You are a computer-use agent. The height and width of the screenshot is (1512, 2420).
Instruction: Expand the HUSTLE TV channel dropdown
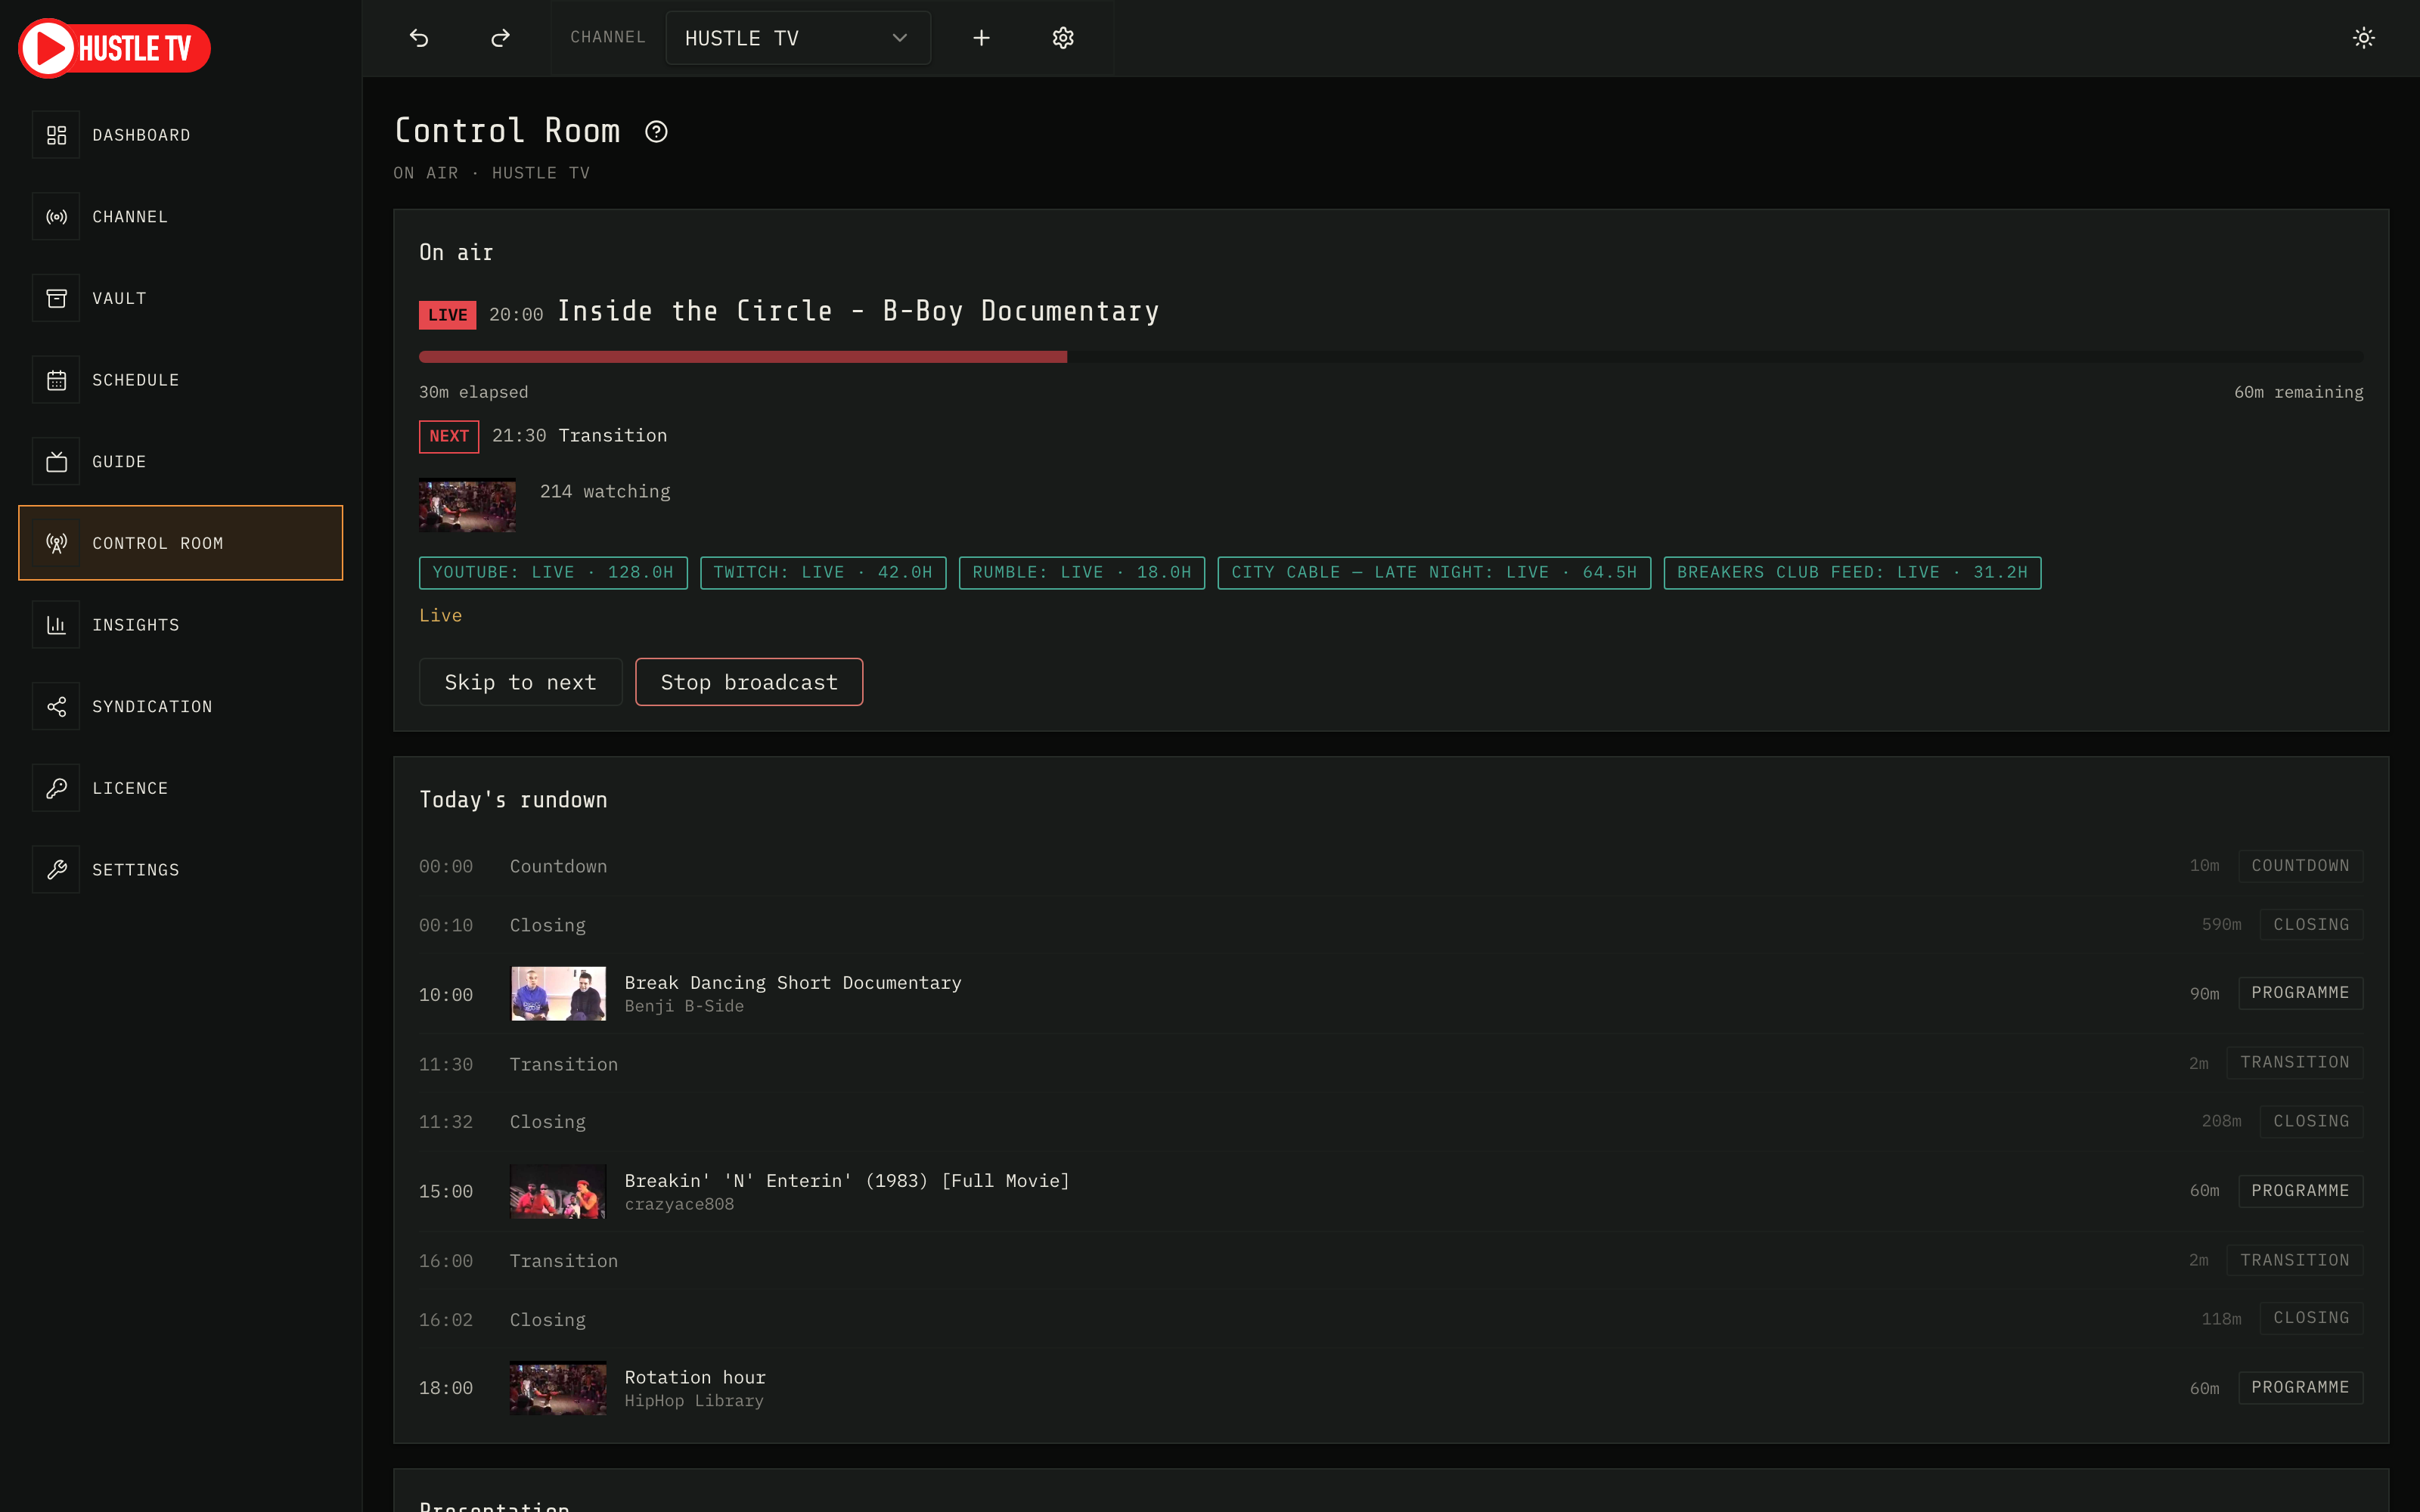[x=798, y=38]
